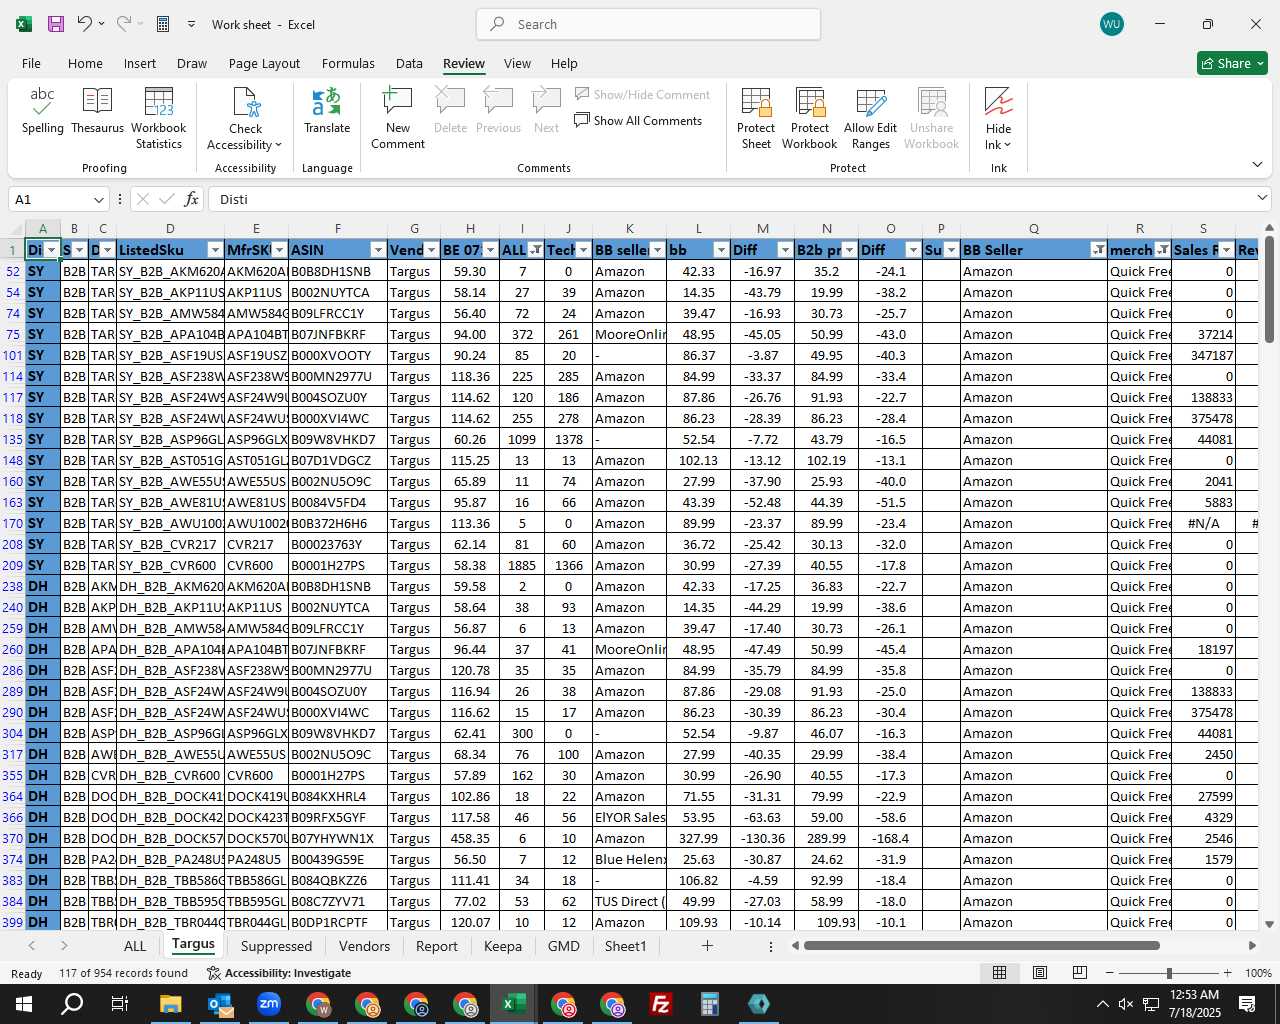This screenshot has height=1024, width=1280.
Task: Click the Insert Function fx icon
Action: point(191,199)
